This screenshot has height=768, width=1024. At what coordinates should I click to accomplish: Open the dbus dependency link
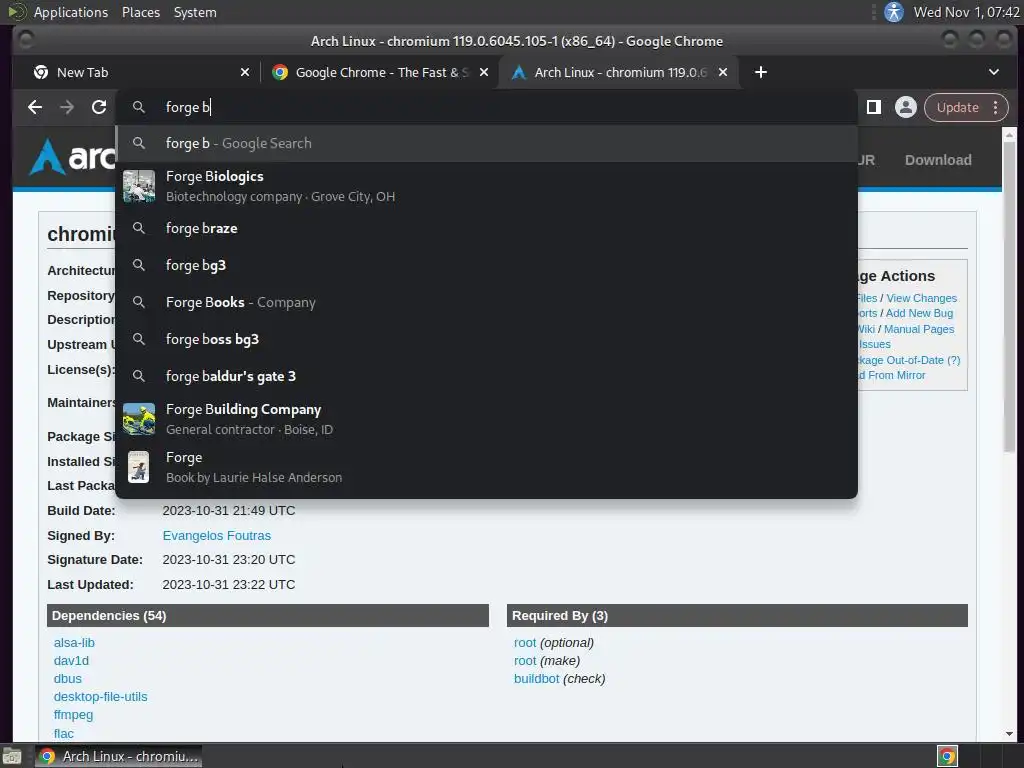(68, 679)
